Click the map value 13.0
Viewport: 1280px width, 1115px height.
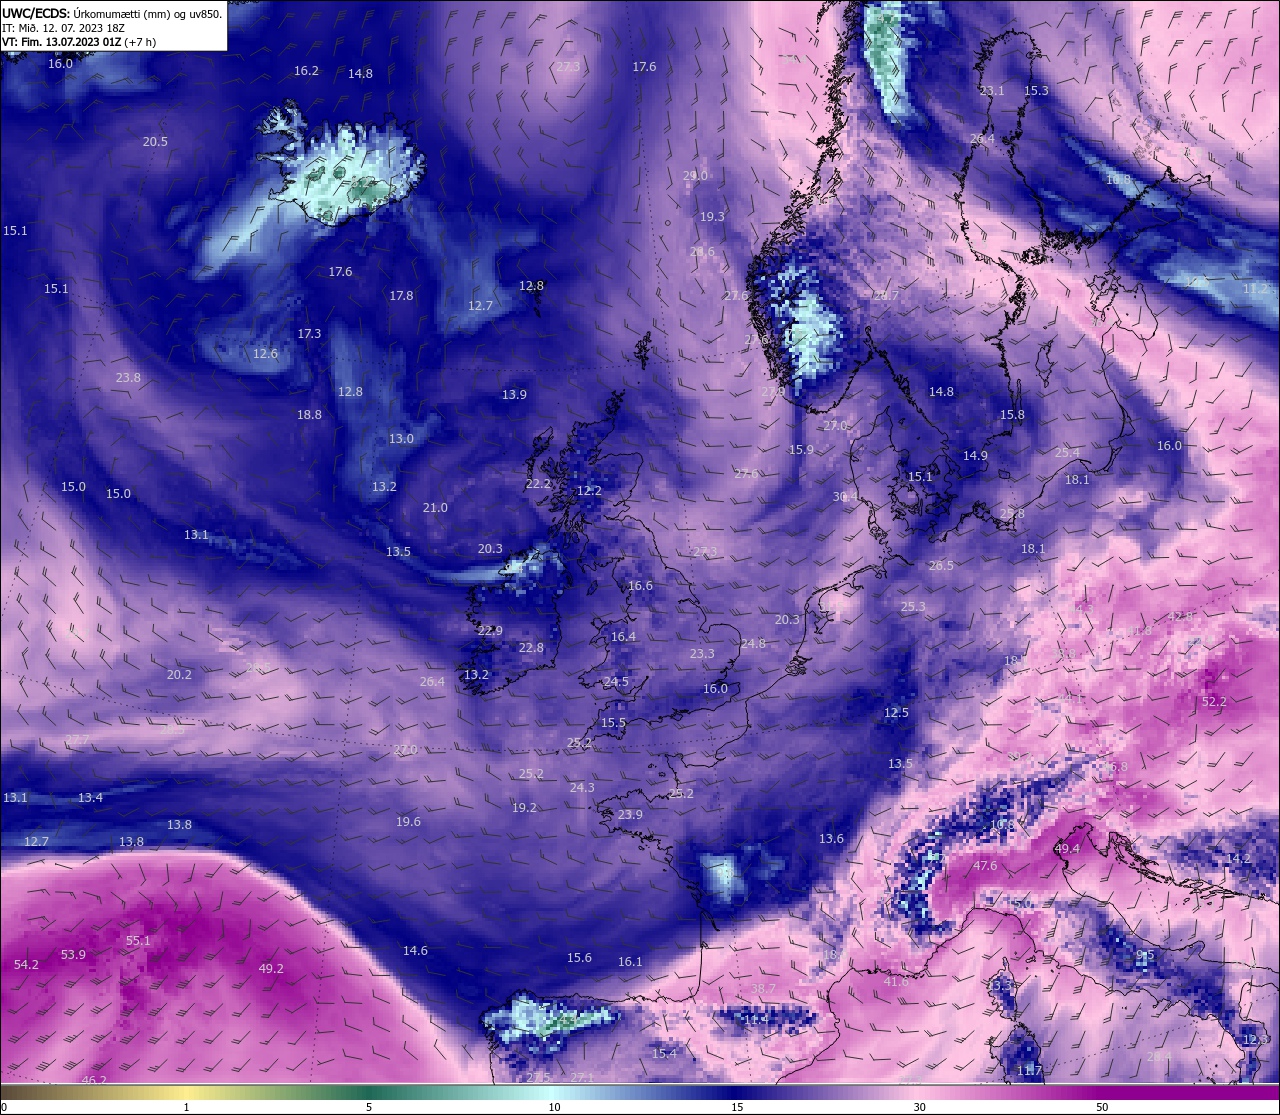click(x=401, y=439)
